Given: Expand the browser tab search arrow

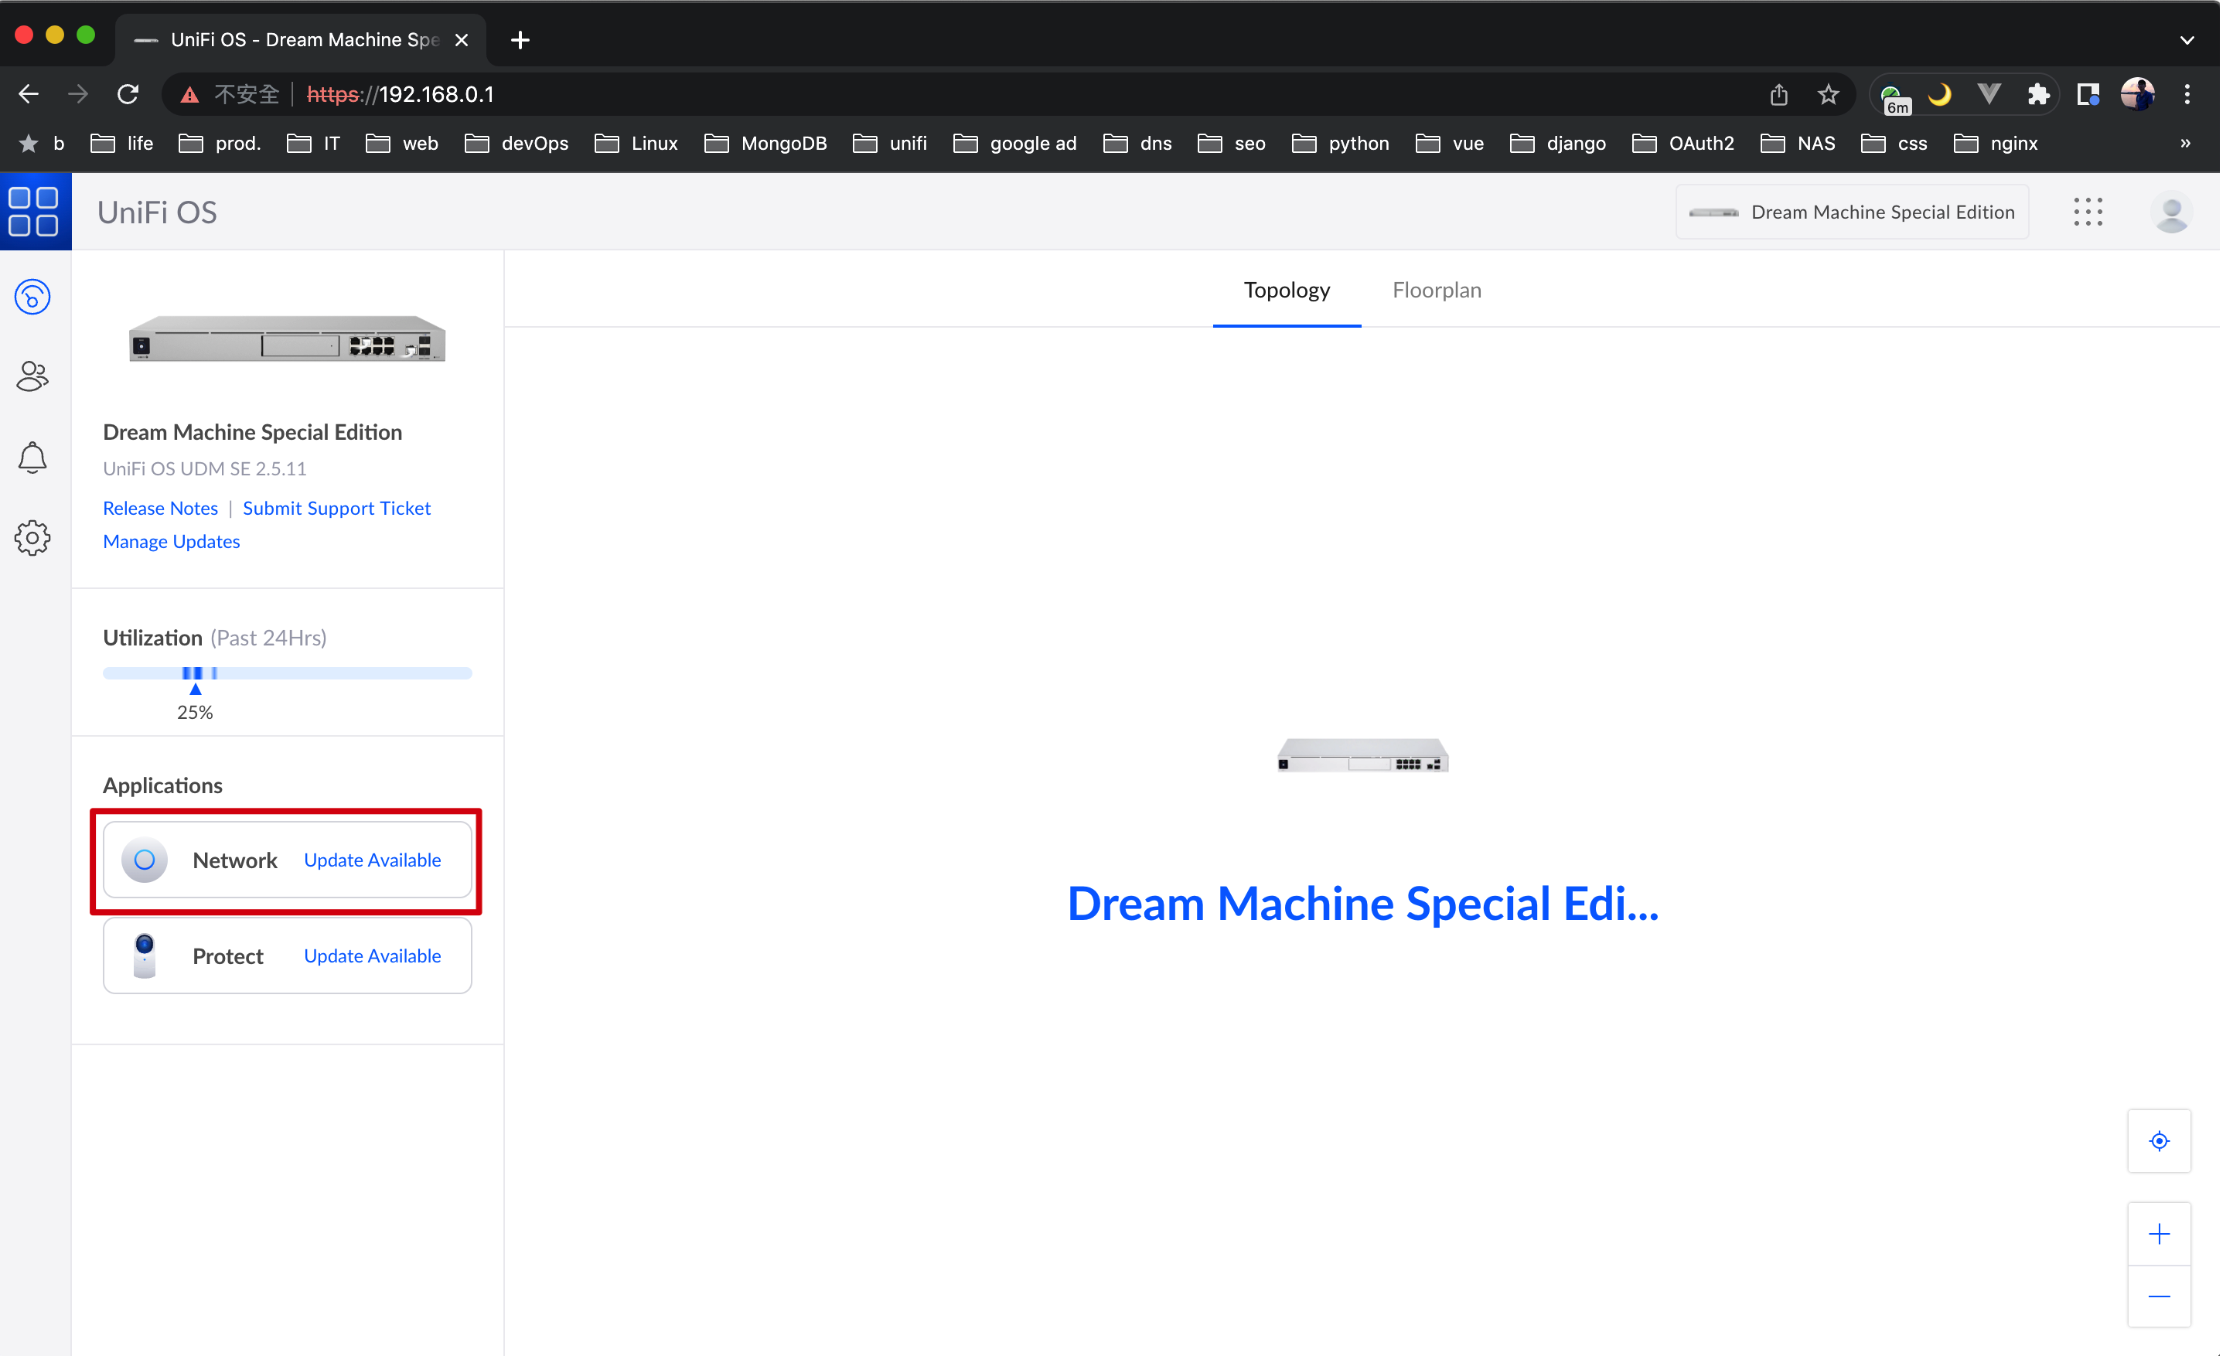Looking at the screenshot, I should pos(2187,40).
